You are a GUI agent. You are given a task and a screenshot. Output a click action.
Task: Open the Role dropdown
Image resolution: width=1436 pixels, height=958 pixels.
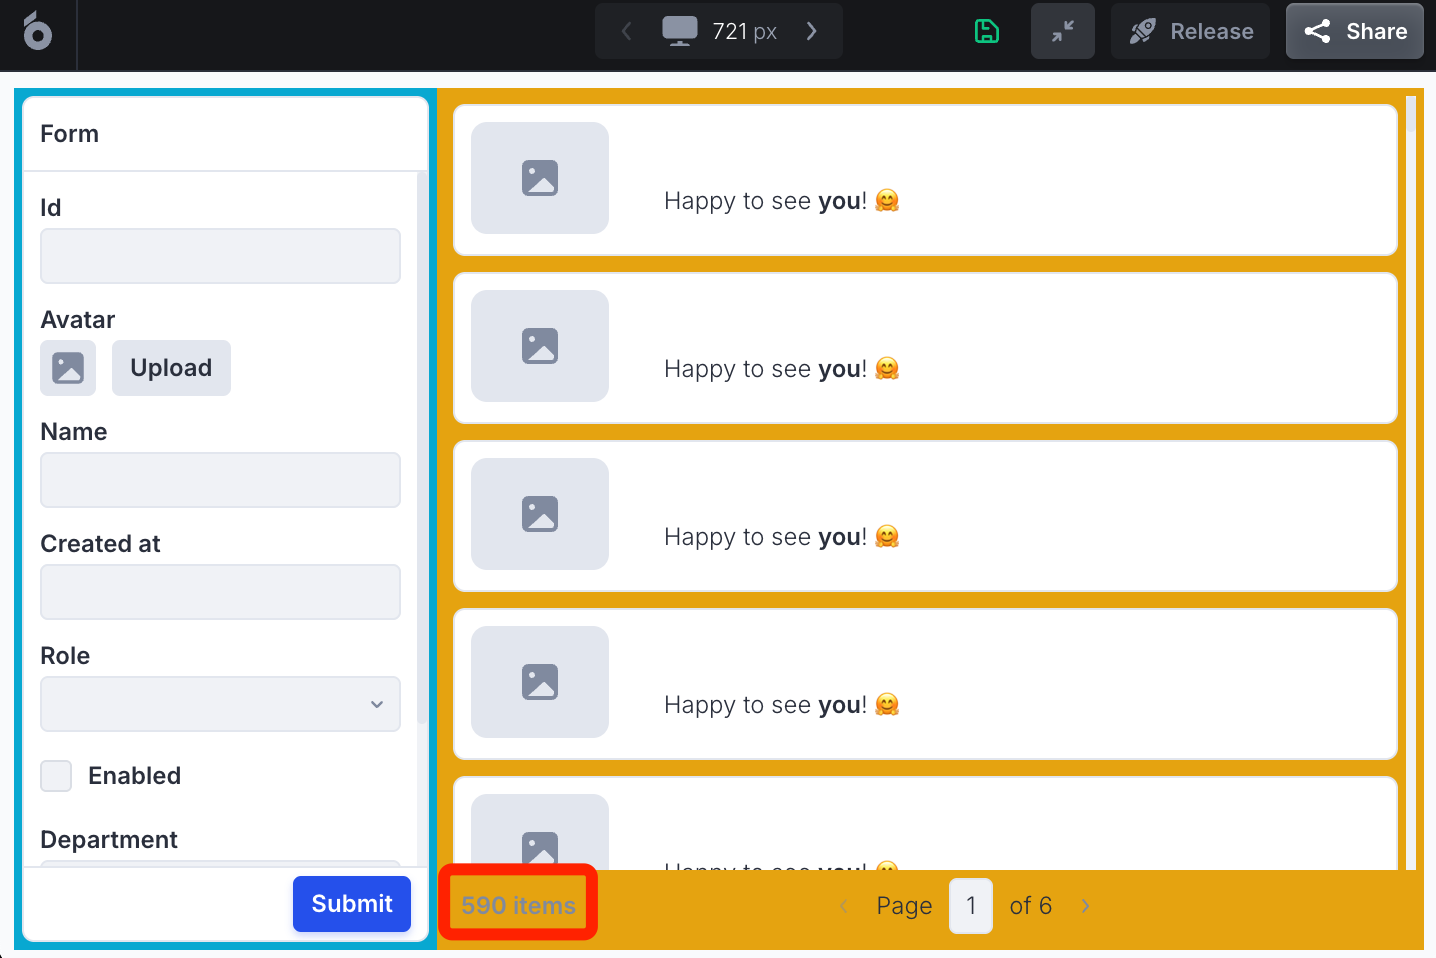tap(220, 704)
